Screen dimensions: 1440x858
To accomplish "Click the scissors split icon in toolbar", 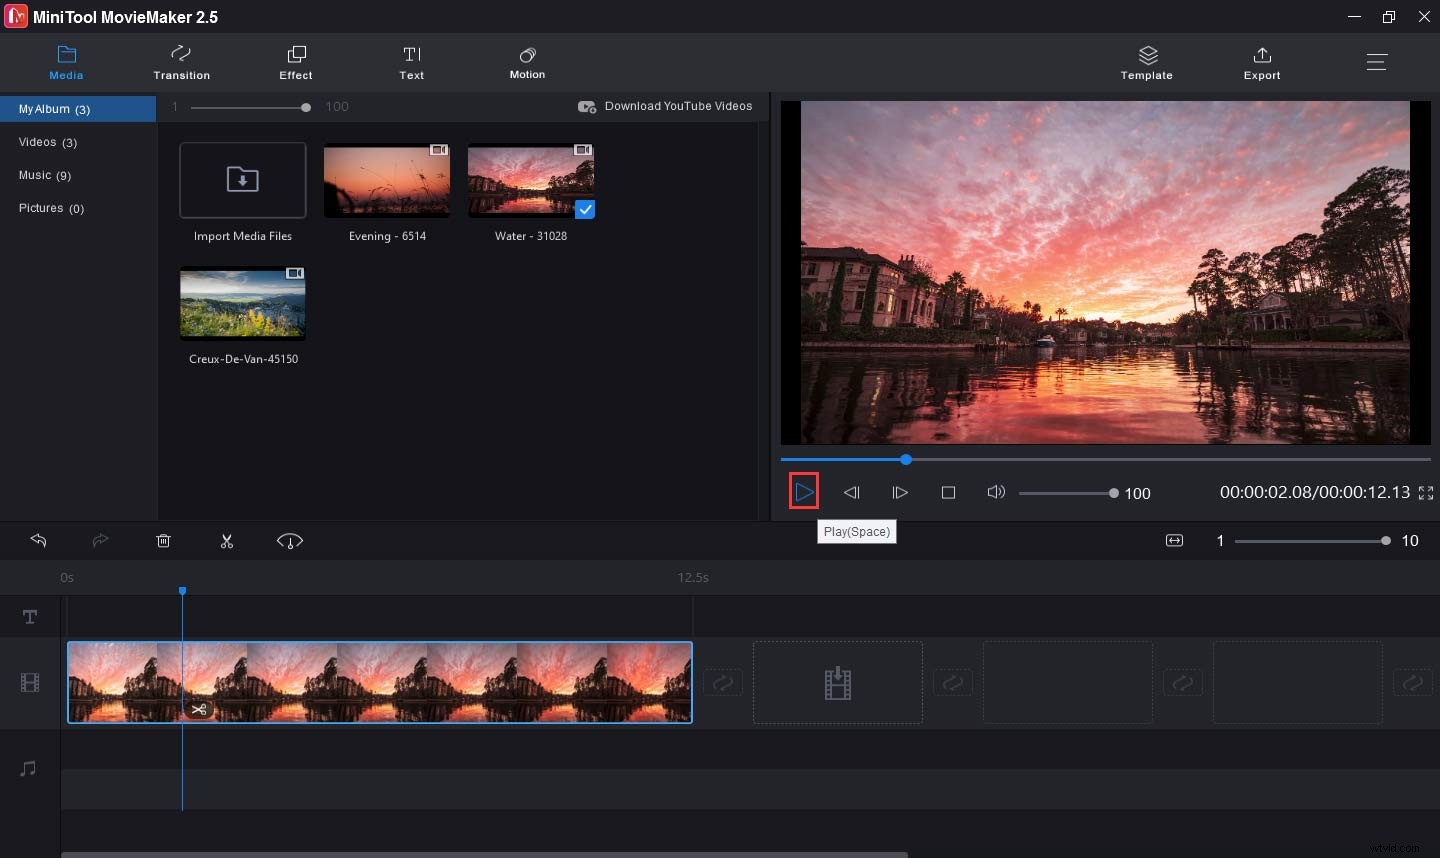I will [x=227, y=541].
